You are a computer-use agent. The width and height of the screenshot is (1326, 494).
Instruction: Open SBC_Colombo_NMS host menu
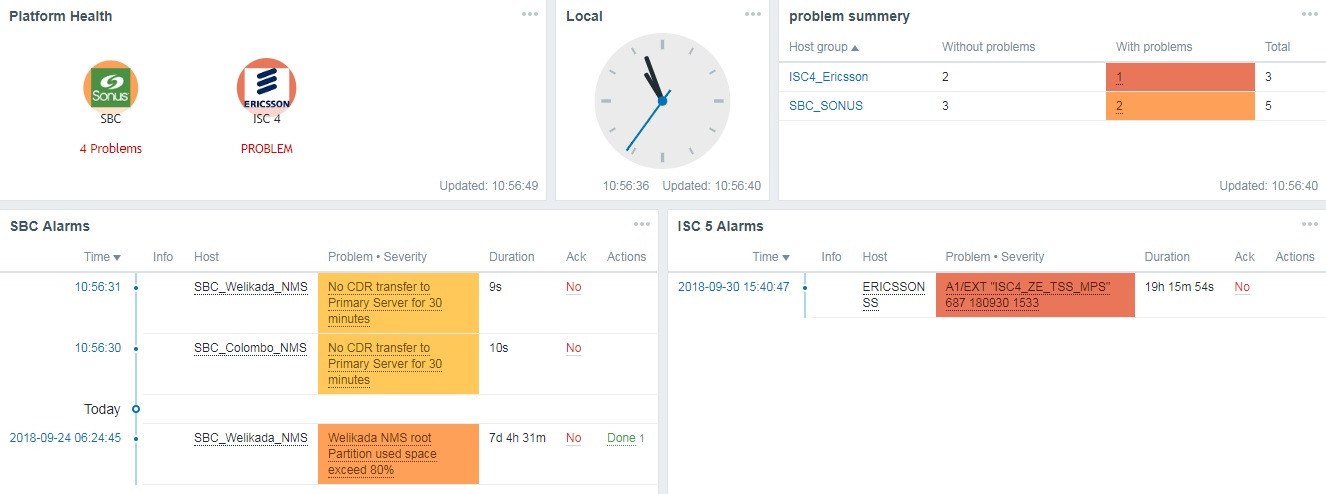point(250,348)
